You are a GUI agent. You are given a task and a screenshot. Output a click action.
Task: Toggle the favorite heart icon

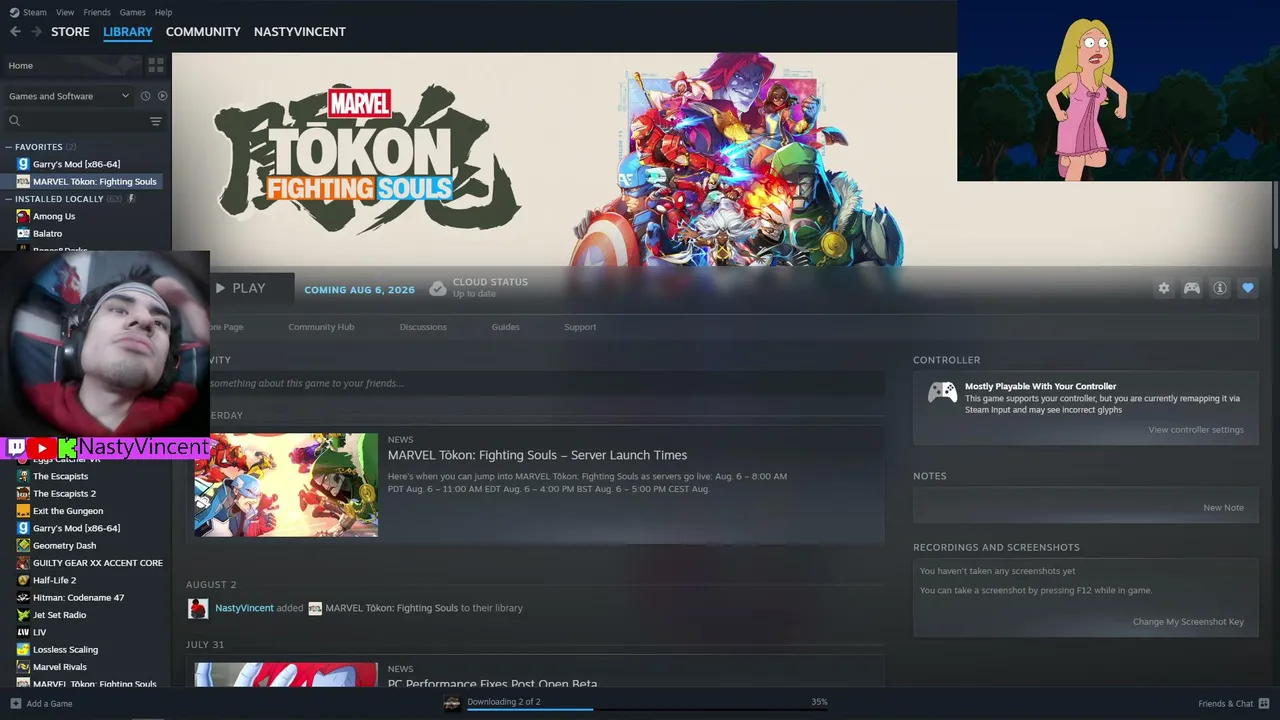(1248, 288)
